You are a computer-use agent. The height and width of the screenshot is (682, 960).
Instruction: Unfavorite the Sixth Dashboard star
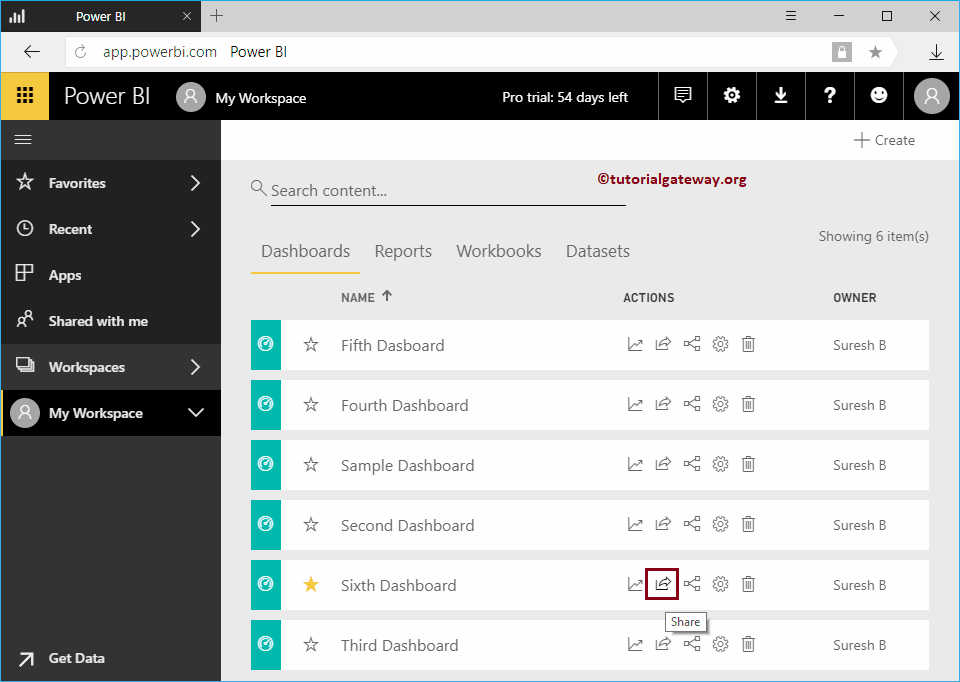point(310,583)
